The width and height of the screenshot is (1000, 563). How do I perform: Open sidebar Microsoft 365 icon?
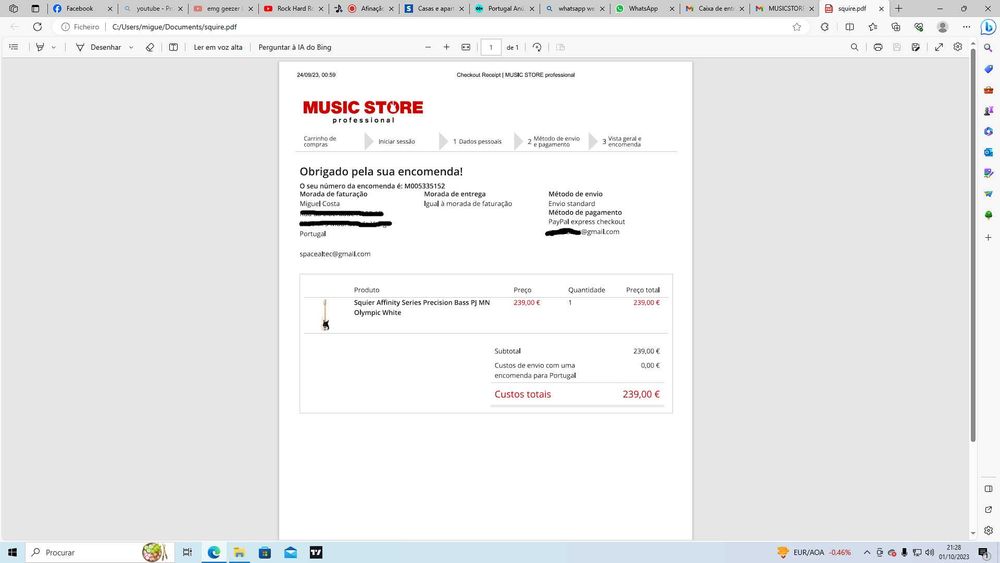click(989, 131)
